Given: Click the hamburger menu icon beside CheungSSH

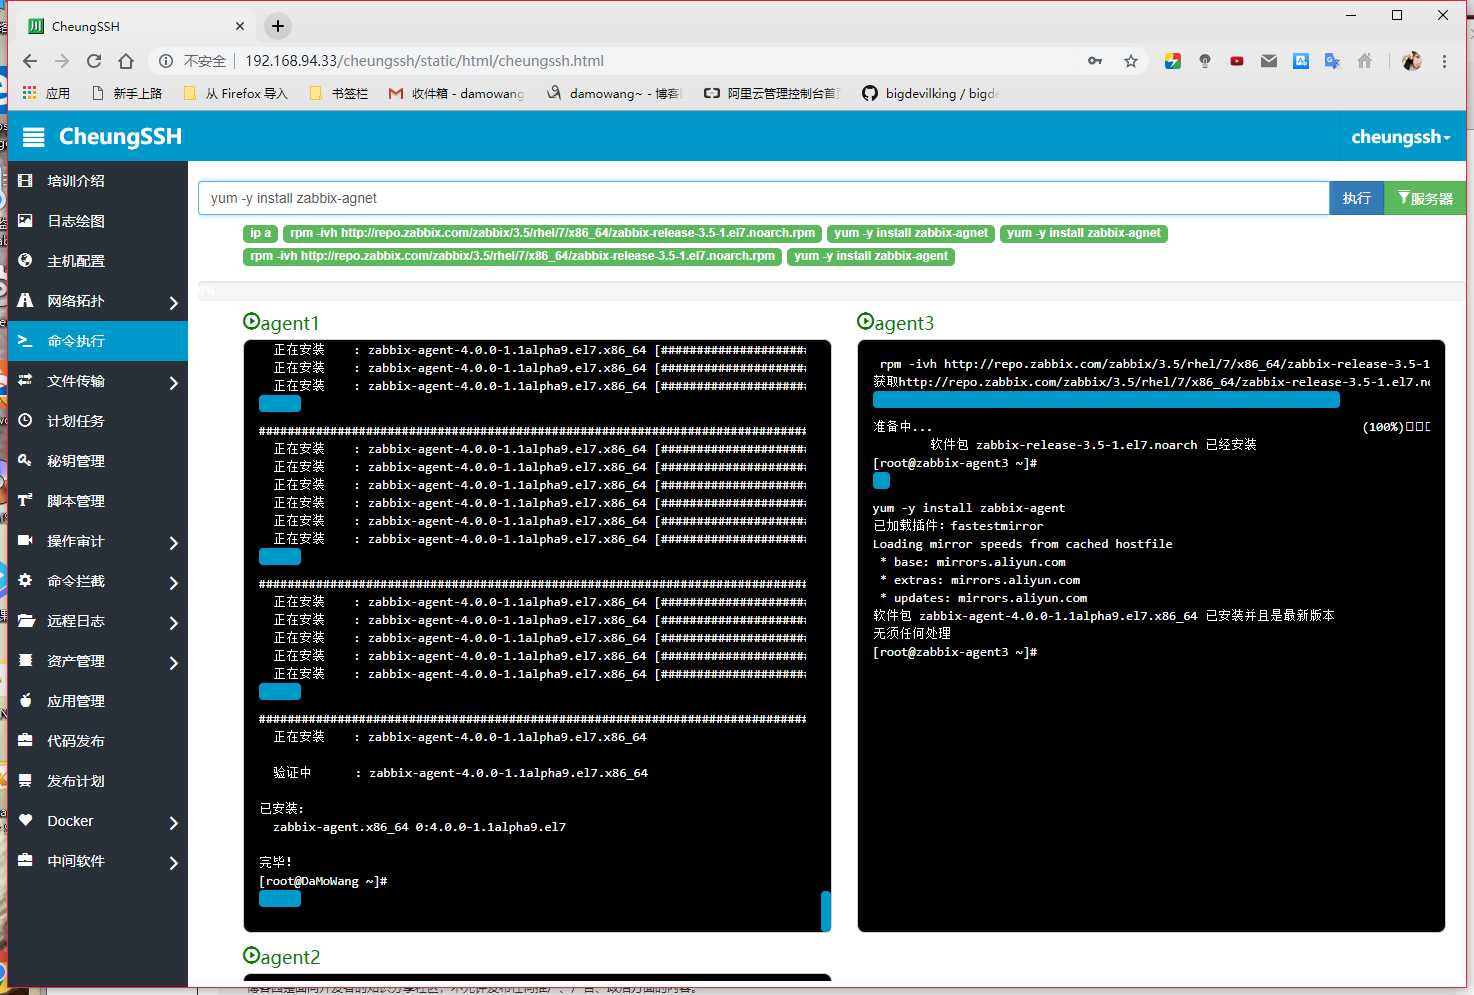Looking at the screenshot, I should click(34, 137).
